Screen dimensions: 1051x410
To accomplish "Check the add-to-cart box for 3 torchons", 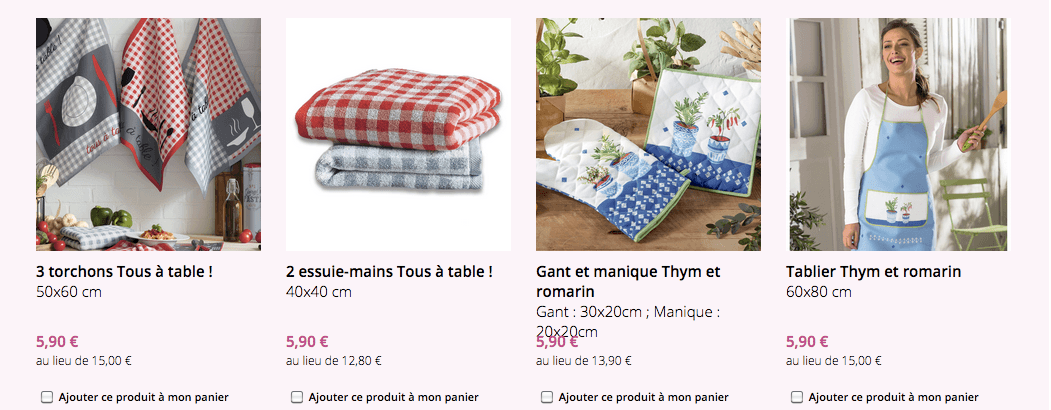I will (x=47, y=397).
